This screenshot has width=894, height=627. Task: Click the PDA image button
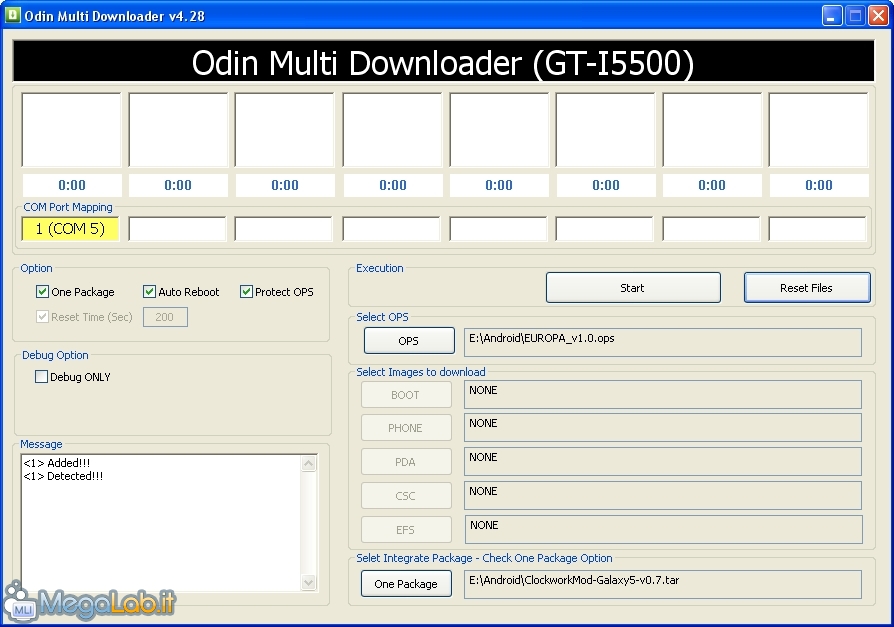point(406,462)
